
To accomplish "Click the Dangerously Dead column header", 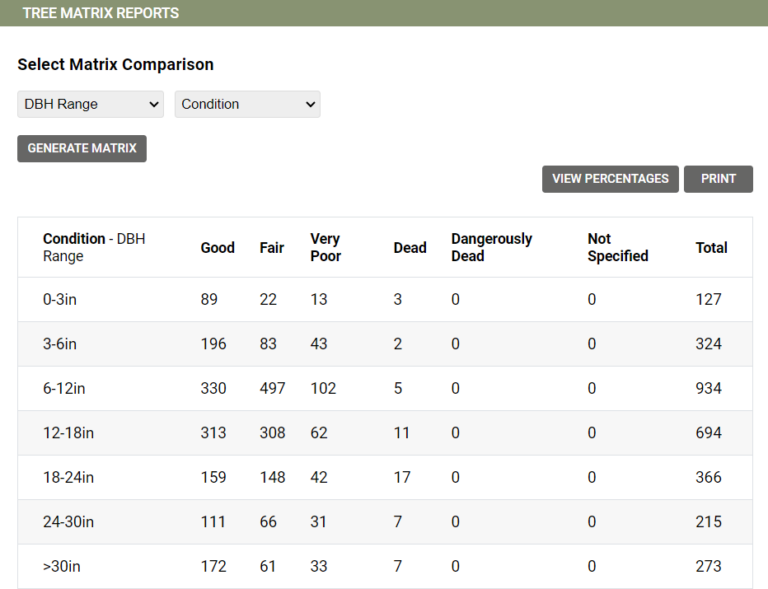I will coord(491,248).
